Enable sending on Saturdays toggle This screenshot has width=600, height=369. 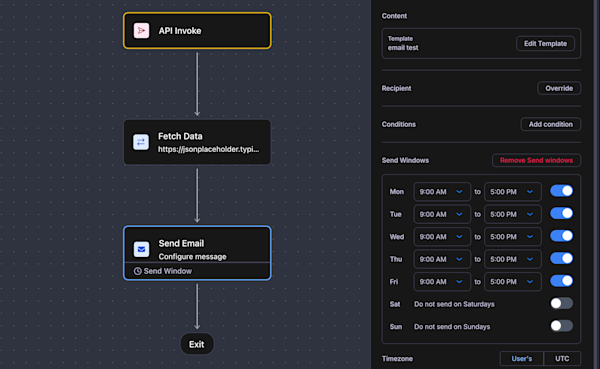point(561,304)
